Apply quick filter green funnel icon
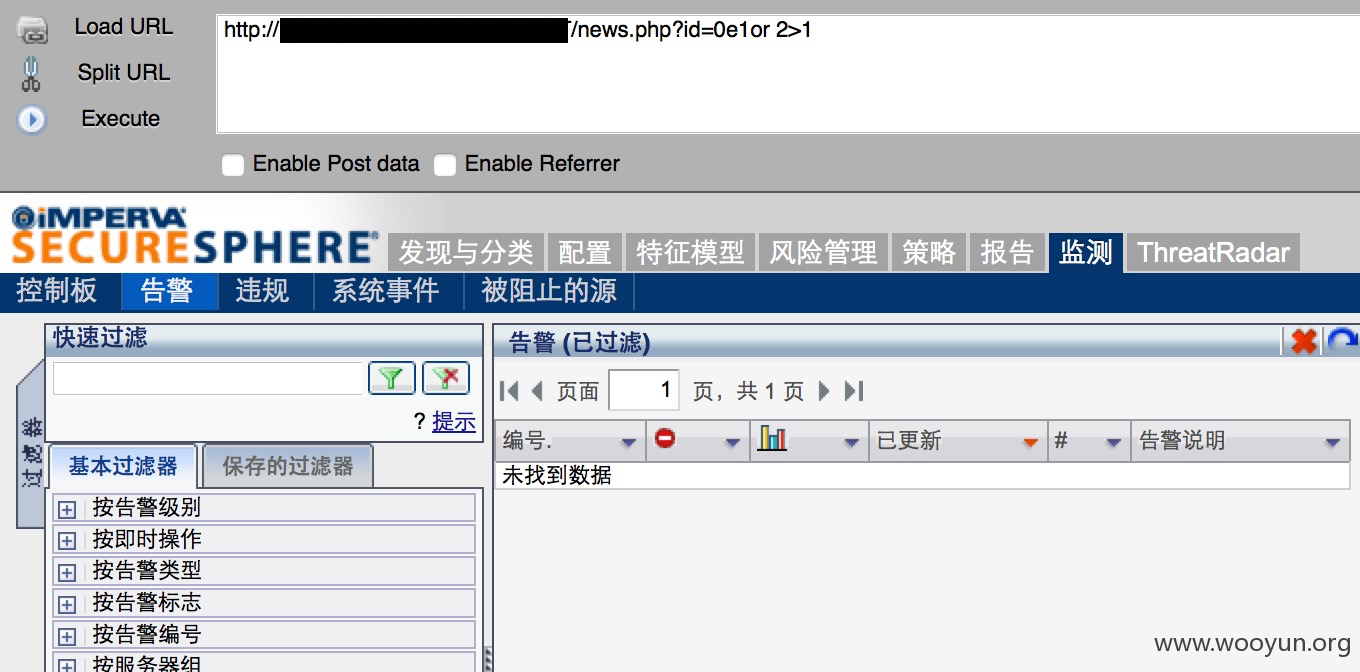 coord(392,378)
